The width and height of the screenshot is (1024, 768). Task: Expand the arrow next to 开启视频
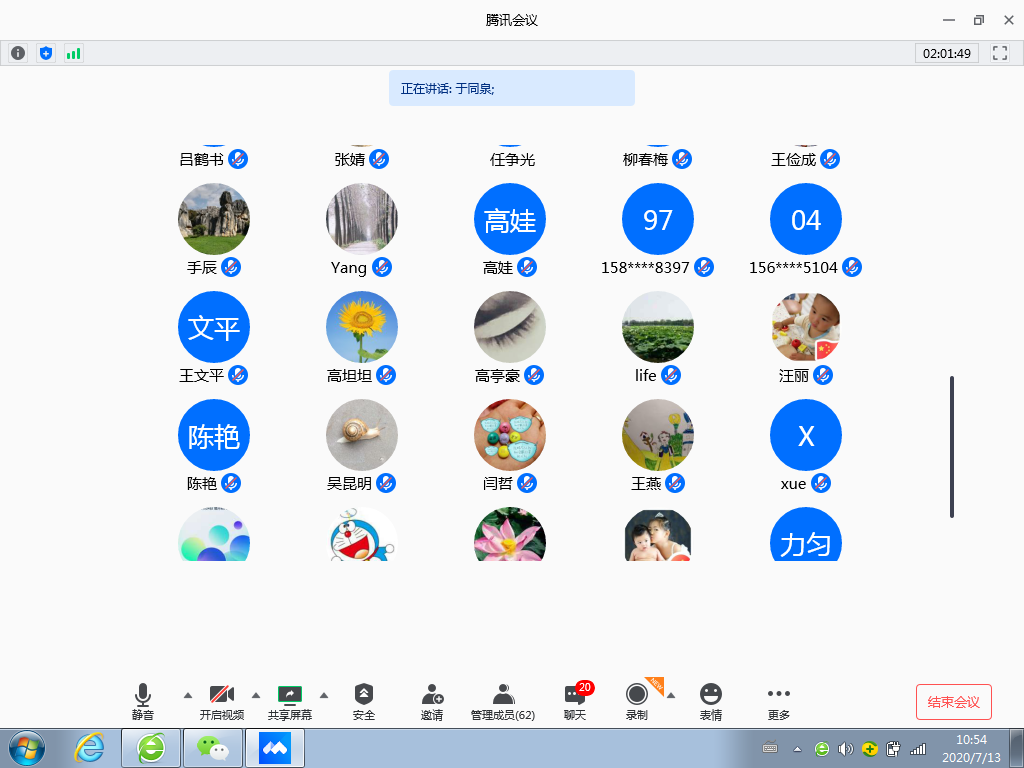[255, 695]
